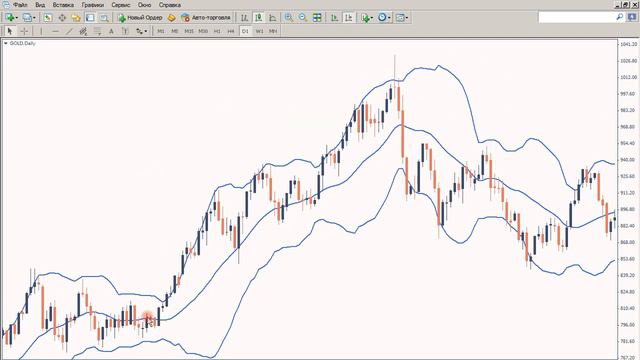
Task: Open the Templates dropdown arrow
Action: tap(407, 18)
